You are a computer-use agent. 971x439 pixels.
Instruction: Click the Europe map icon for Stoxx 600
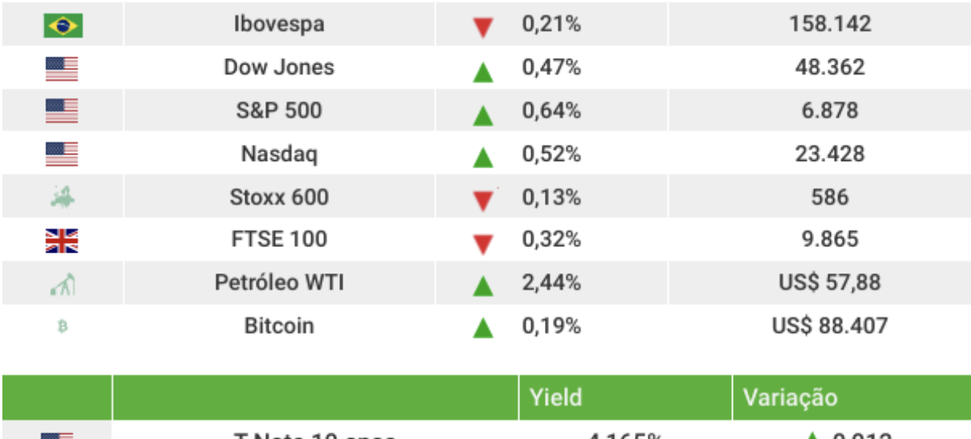(62, 198)
